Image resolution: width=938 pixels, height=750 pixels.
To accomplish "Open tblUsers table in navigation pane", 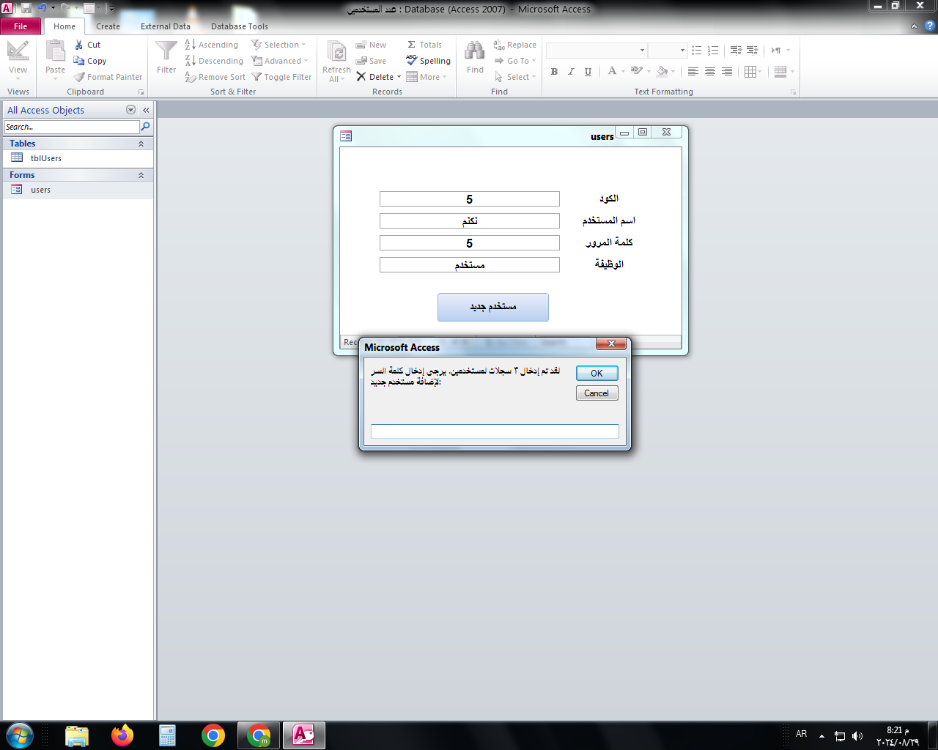I will (x=78, y=158).
